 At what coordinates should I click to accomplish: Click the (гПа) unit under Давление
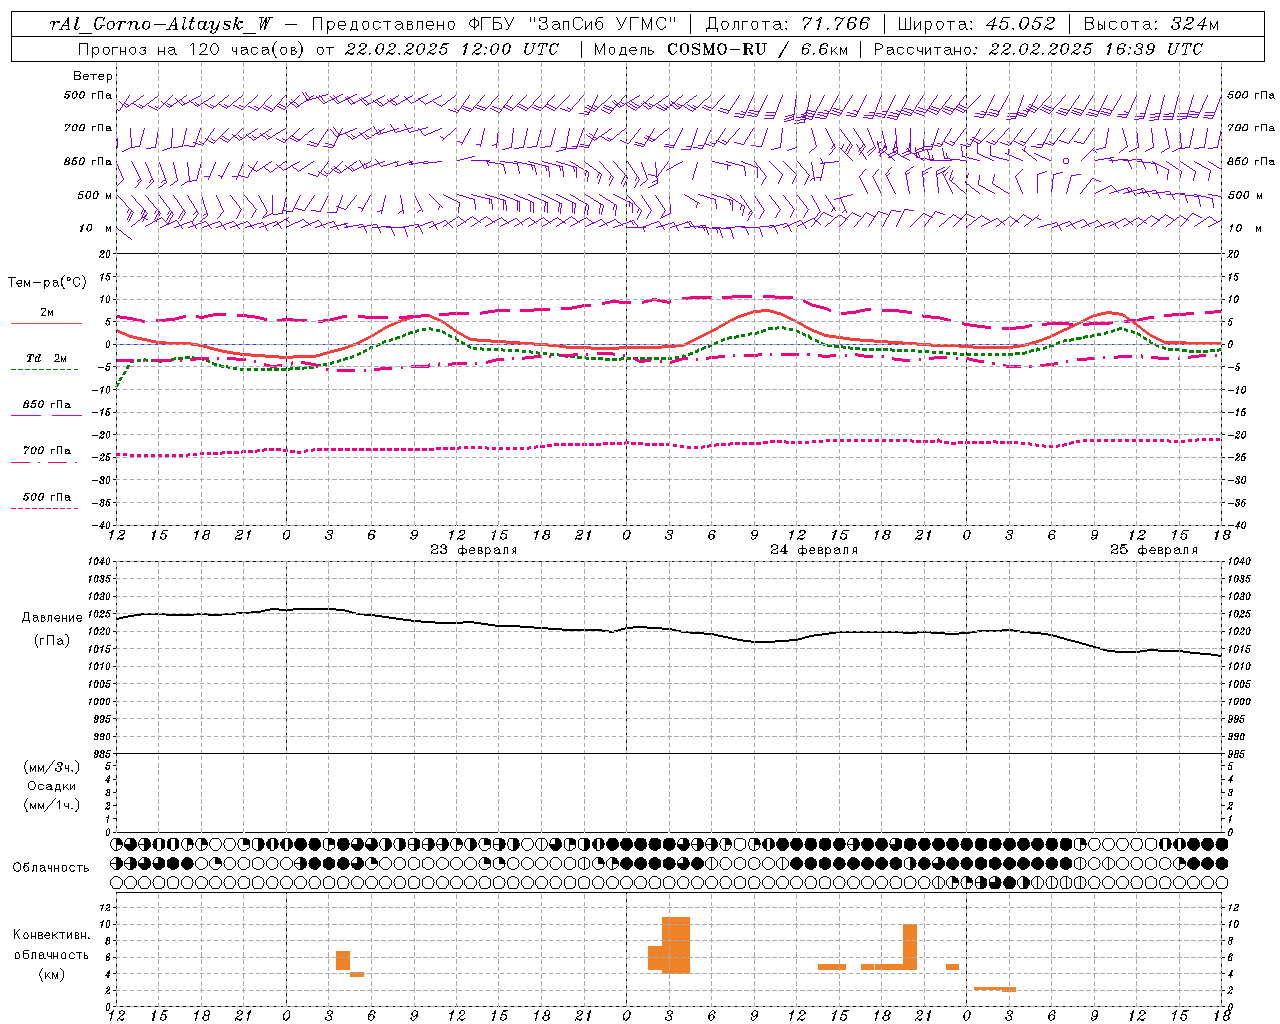(x=52, y=640)
